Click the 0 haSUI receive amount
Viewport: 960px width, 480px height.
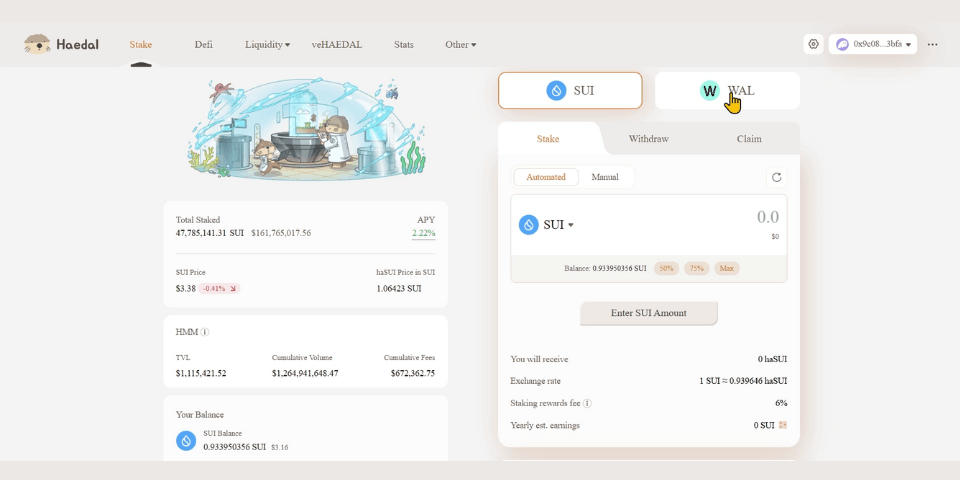772,359
